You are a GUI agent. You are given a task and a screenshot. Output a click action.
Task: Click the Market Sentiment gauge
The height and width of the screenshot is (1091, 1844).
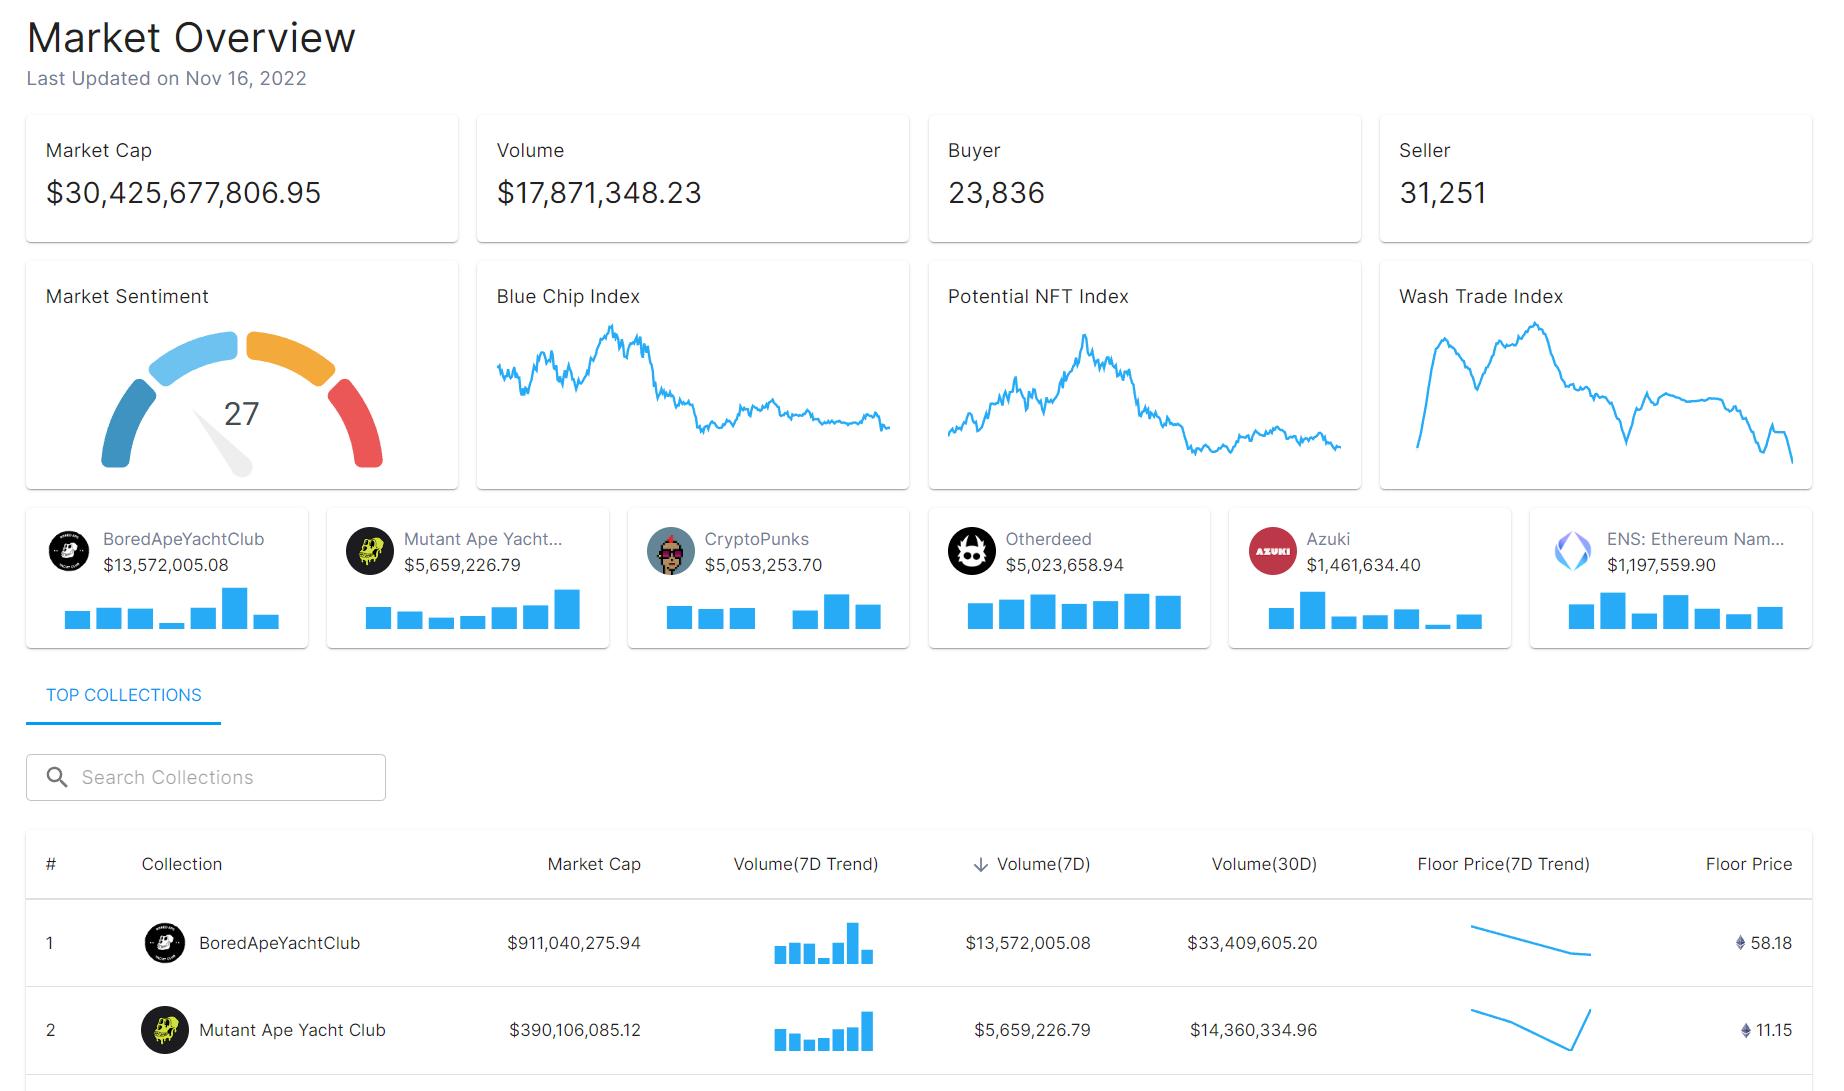point(242,403)
